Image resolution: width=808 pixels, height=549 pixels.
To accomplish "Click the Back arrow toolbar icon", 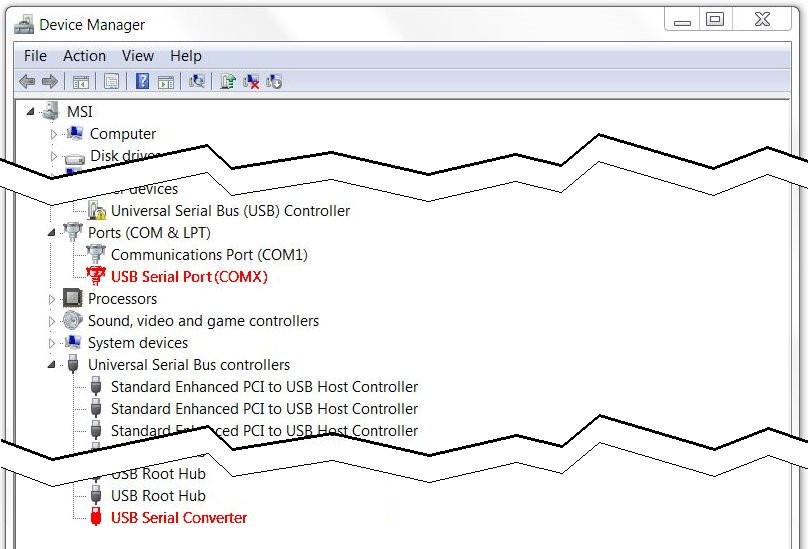I will point(27,82).
